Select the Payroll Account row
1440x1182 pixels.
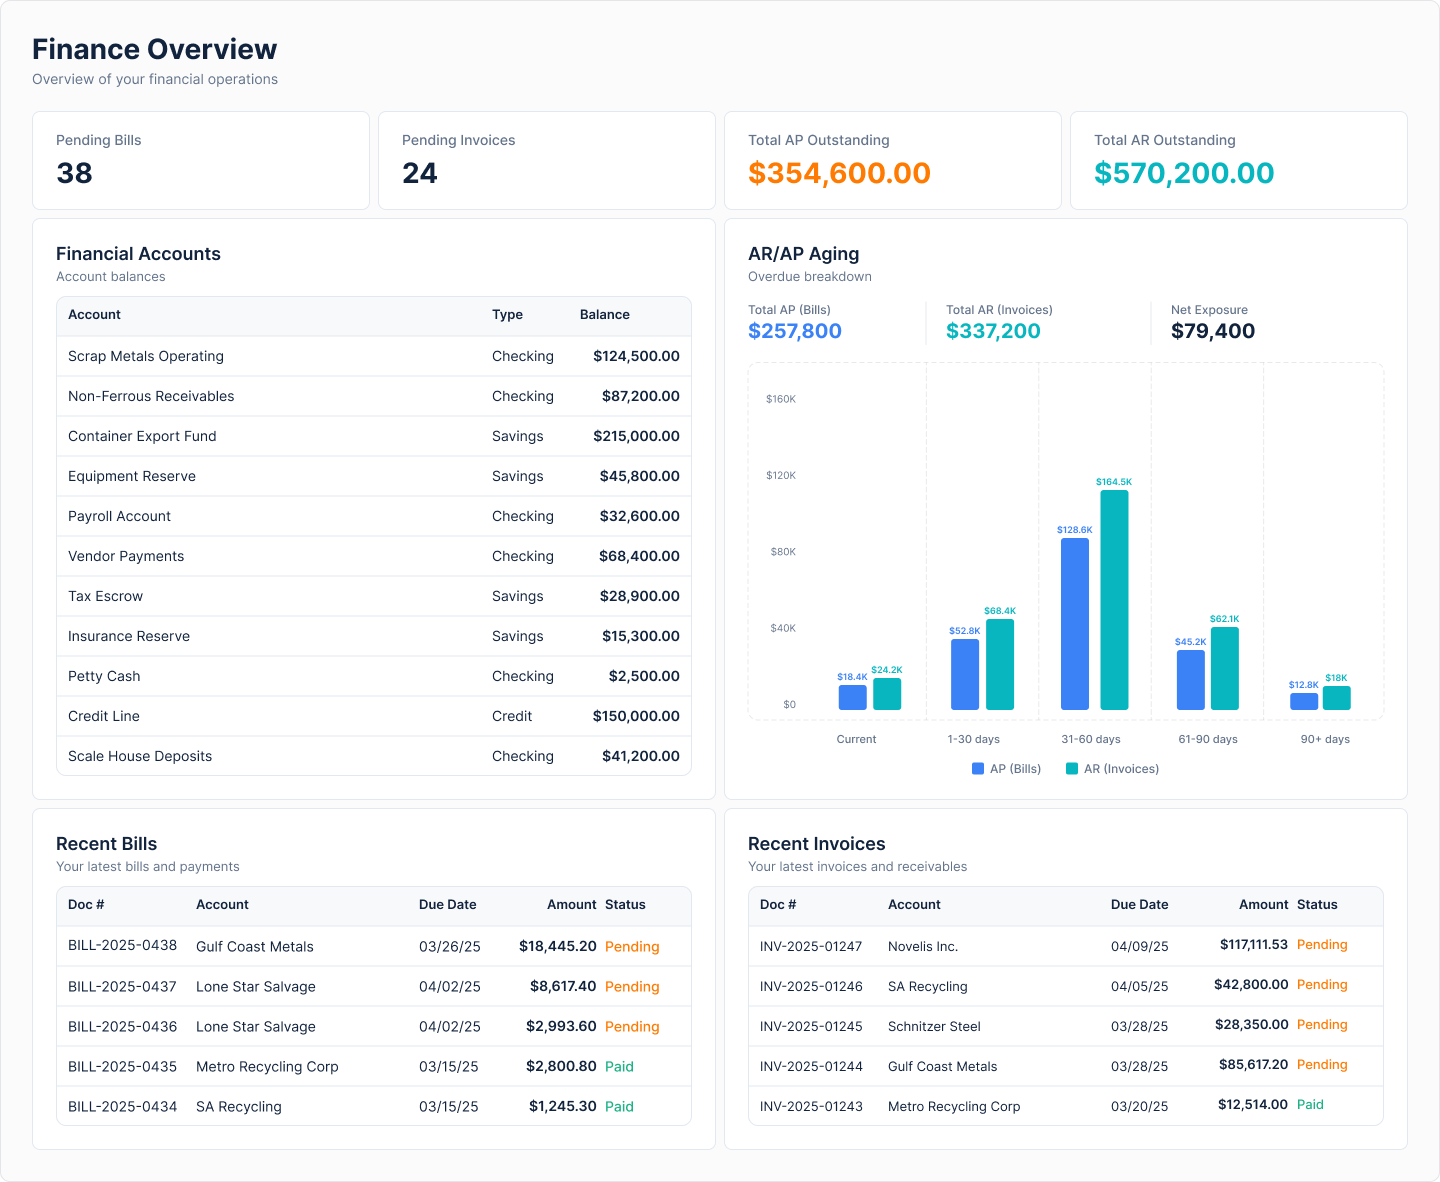374,516
